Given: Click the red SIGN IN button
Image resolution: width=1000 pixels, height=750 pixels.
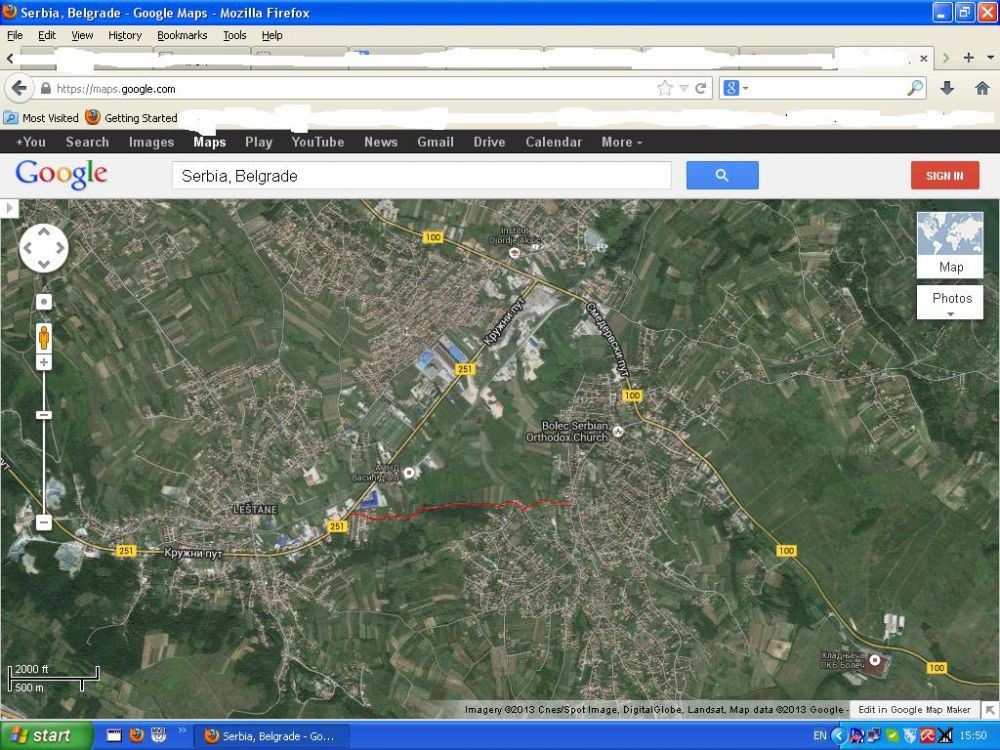Looking at the screenshot, I should pos(945,175).
